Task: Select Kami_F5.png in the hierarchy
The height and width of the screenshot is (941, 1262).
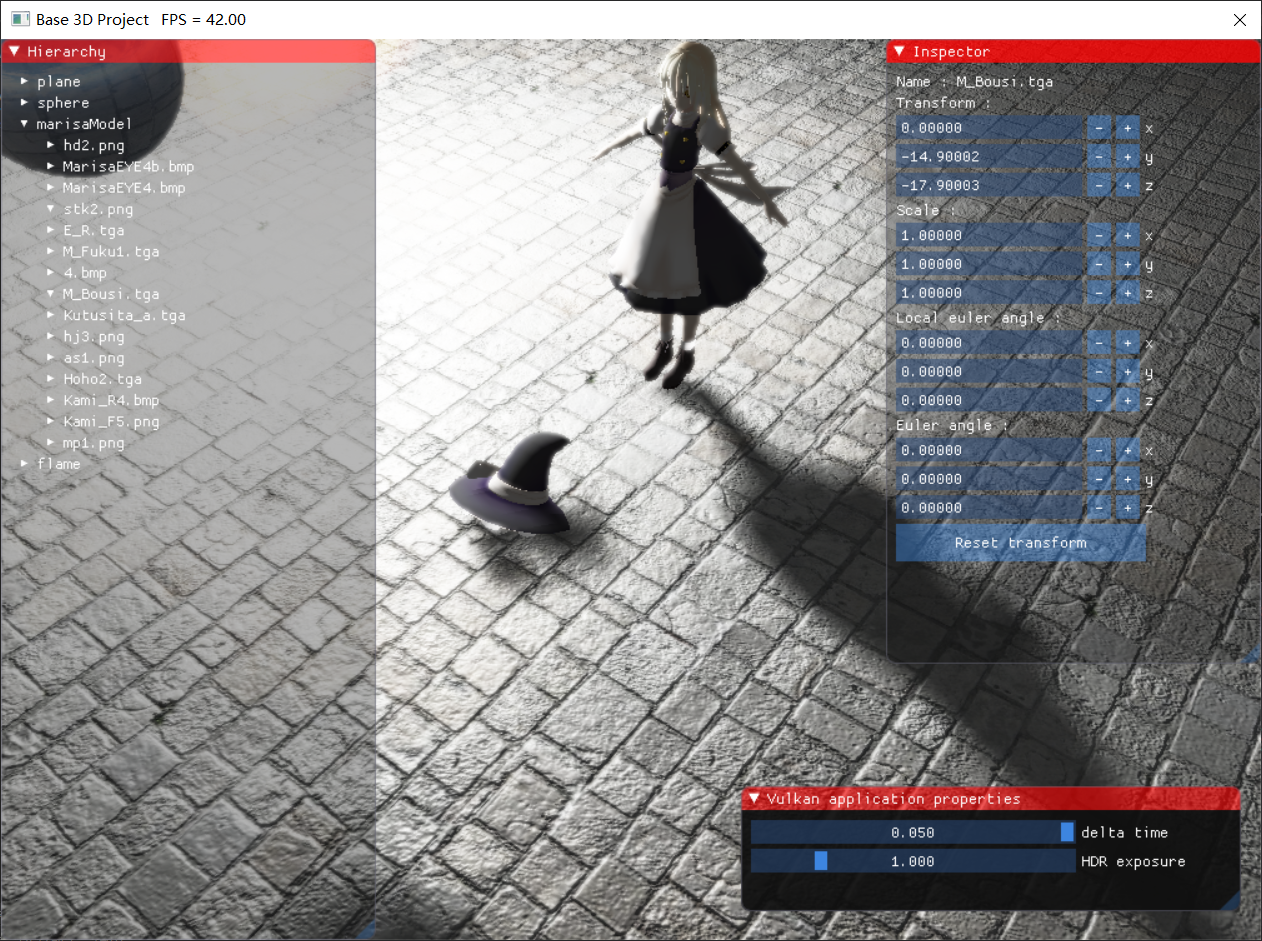Action: click(111, 422)
